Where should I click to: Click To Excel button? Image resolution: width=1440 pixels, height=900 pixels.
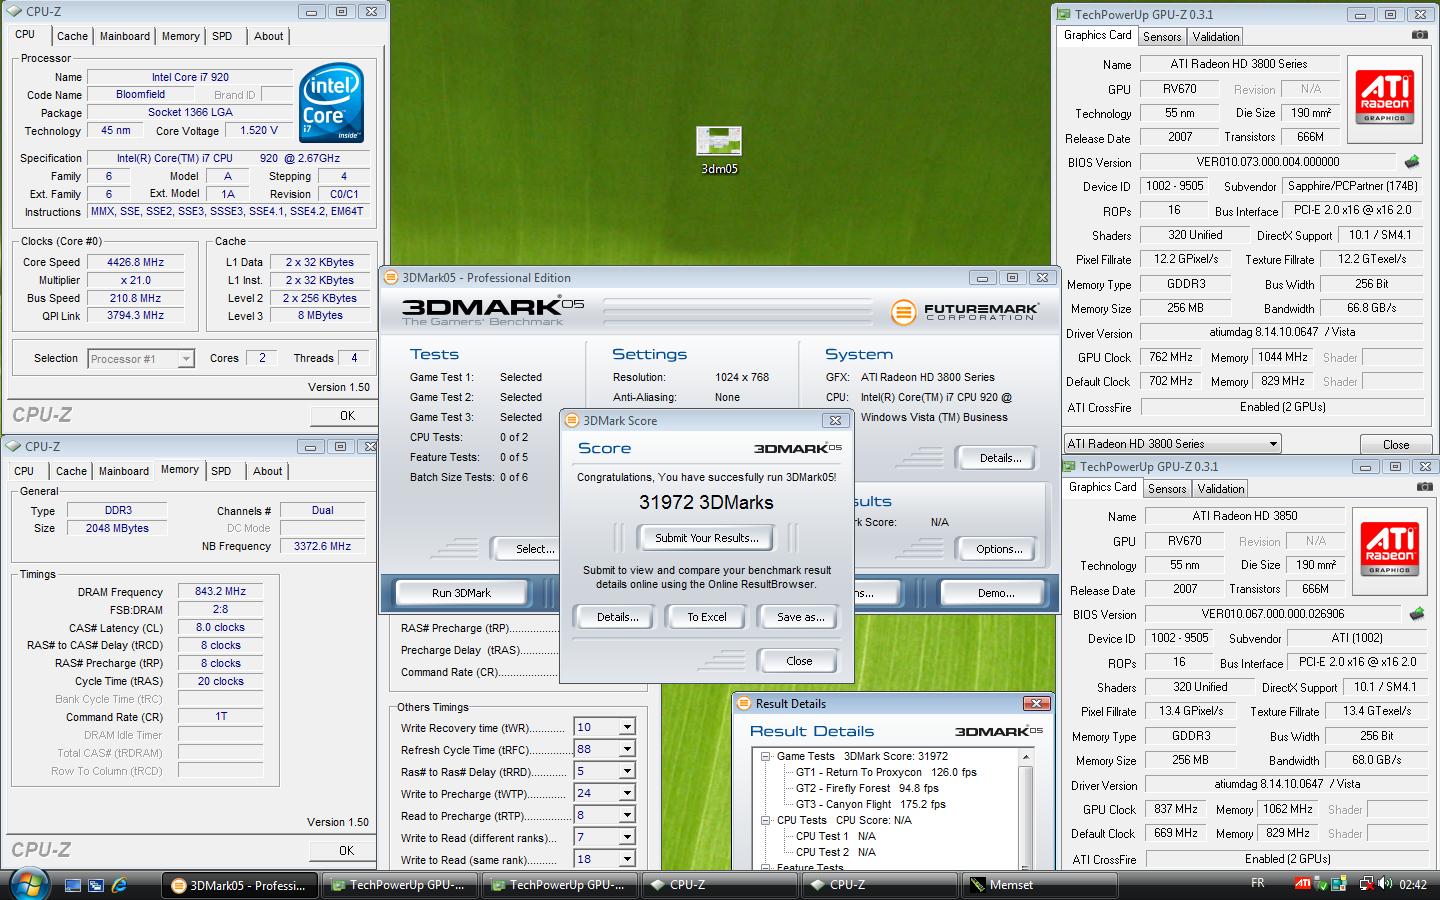[706, 617]
